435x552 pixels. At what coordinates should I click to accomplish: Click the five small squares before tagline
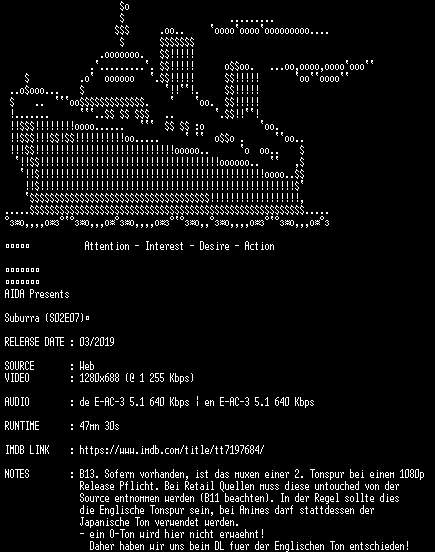17,246
